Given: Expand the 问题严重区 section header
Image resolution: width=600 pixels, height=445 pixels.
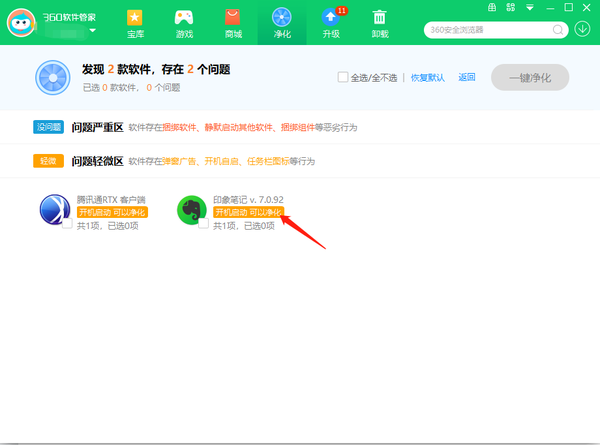Looking at the screenshot, I should [x=97, y=128].
